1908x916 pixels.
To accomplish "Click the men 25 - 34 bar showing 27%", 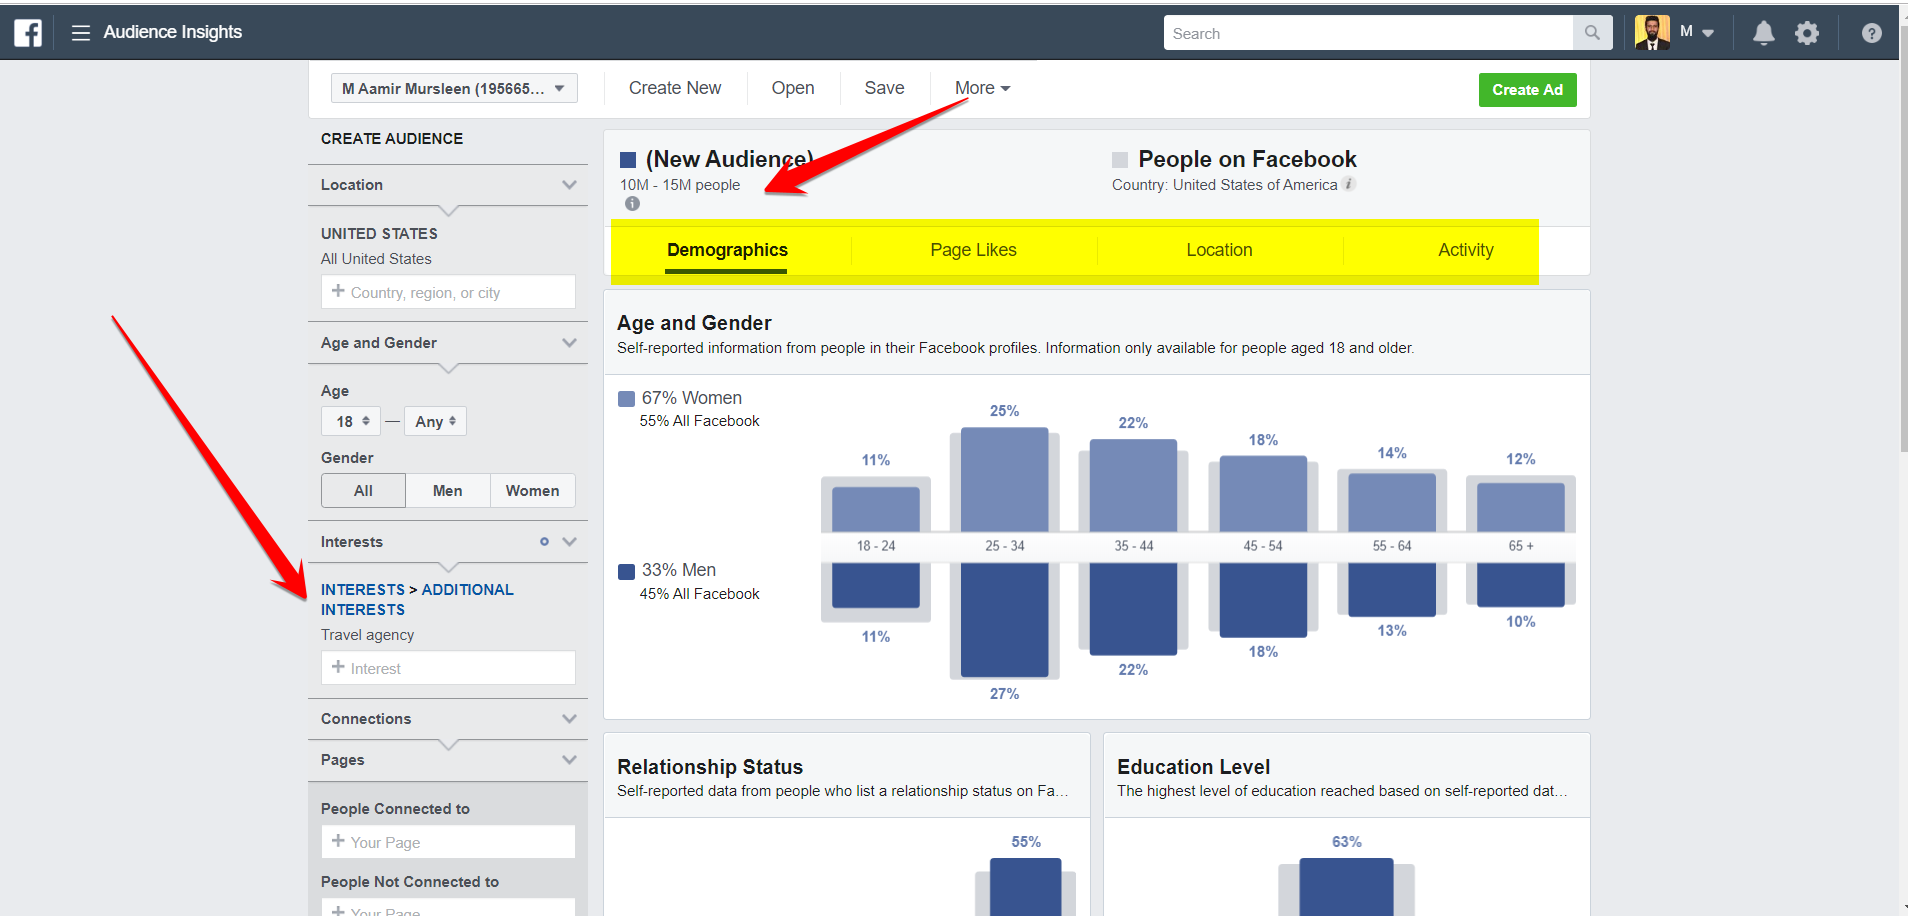I will coord(1005,620).
